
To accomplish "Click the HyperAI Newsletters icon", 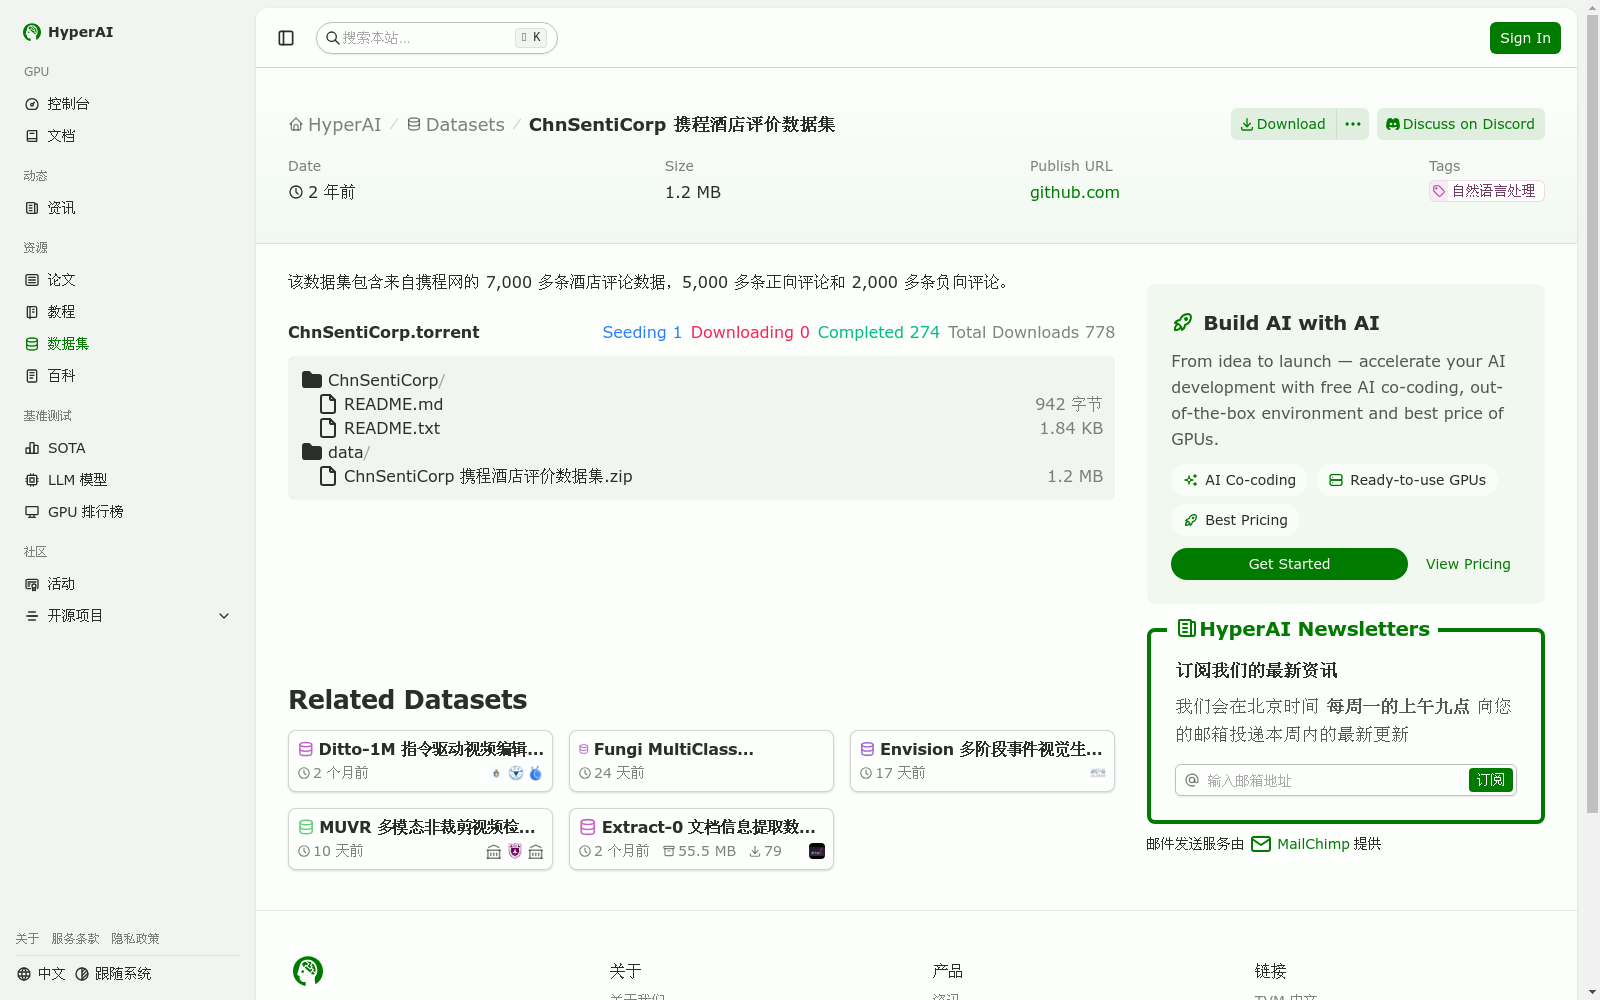I will point(1187,629).
